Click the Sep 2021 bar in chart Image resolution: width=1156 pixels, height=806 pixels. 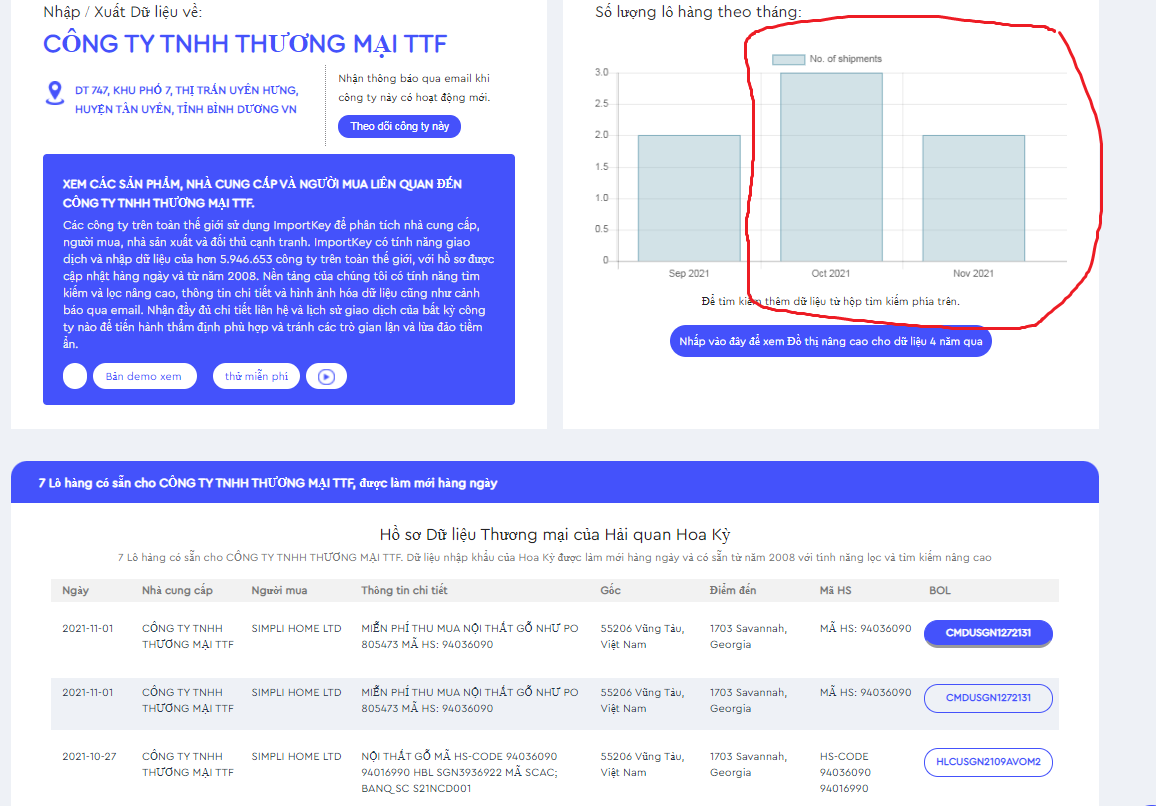coord(689,198)
